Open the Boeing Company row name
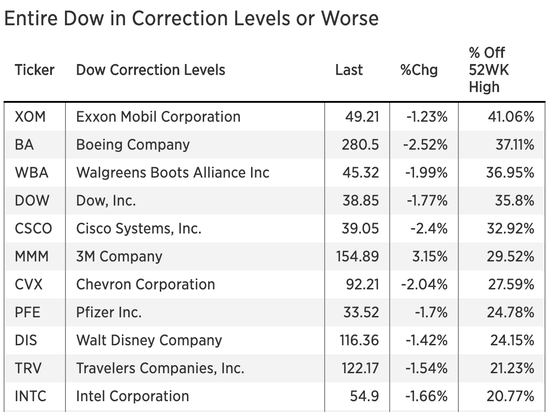This screenshot has height=412, width=550. [x=133, y=145]
